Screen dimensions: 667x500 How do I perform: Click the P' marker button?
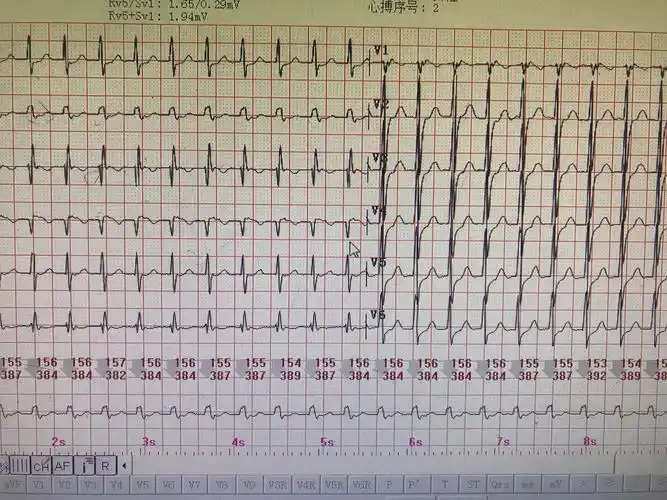(x=414, y=485)
